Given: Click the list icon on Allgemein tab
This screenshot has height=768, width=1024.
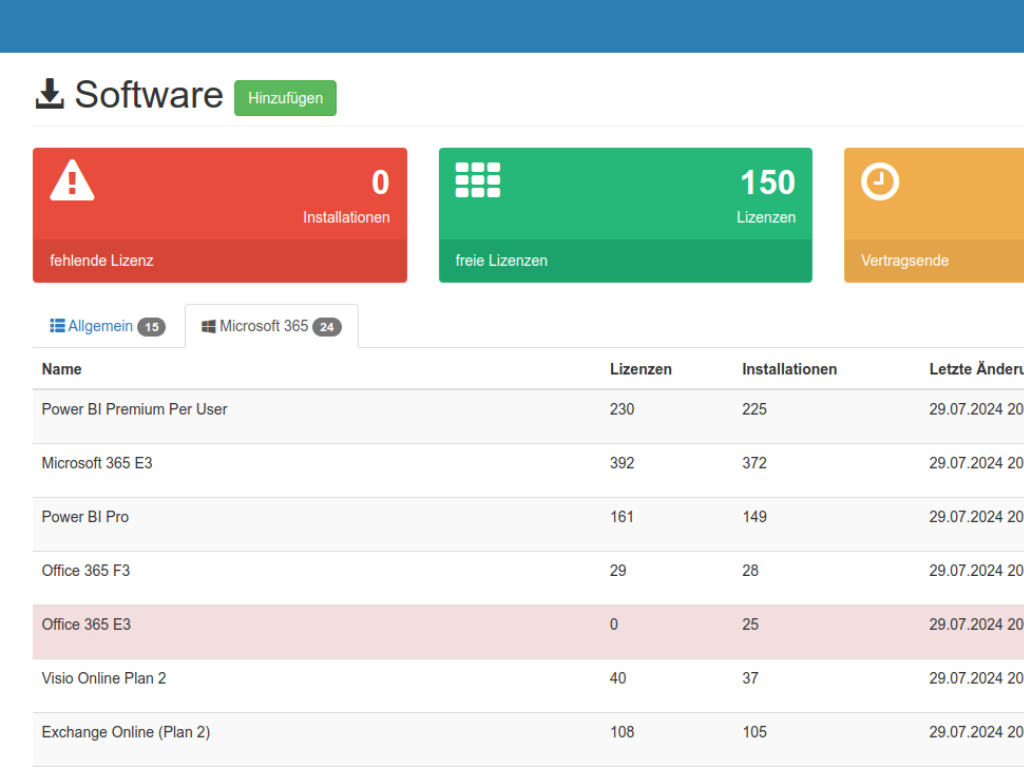Looking at the screenshot, I should (x=57, y=326).
